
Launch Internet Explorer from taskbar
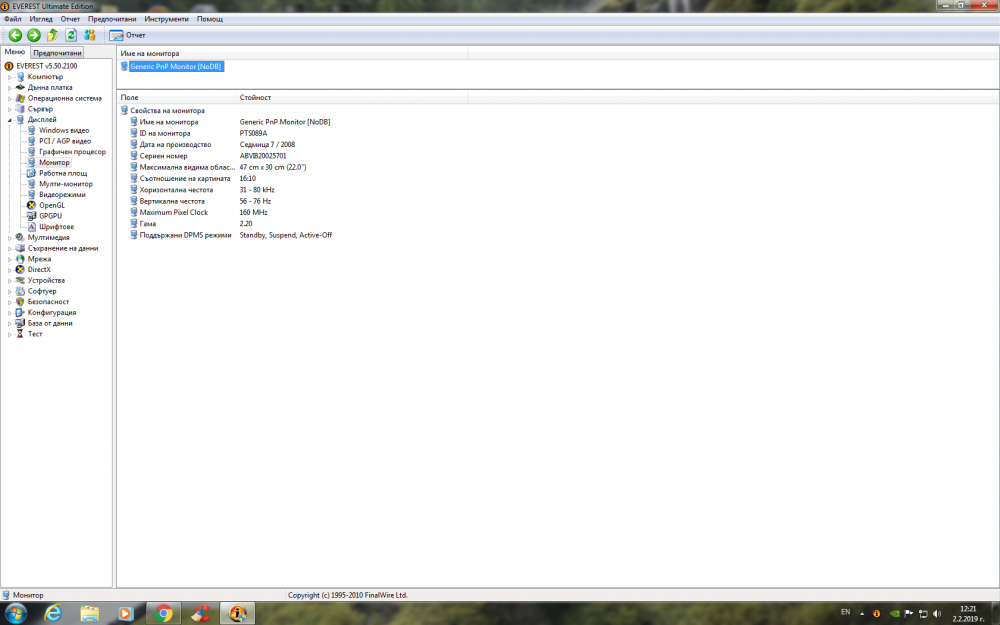coord(53,614)
